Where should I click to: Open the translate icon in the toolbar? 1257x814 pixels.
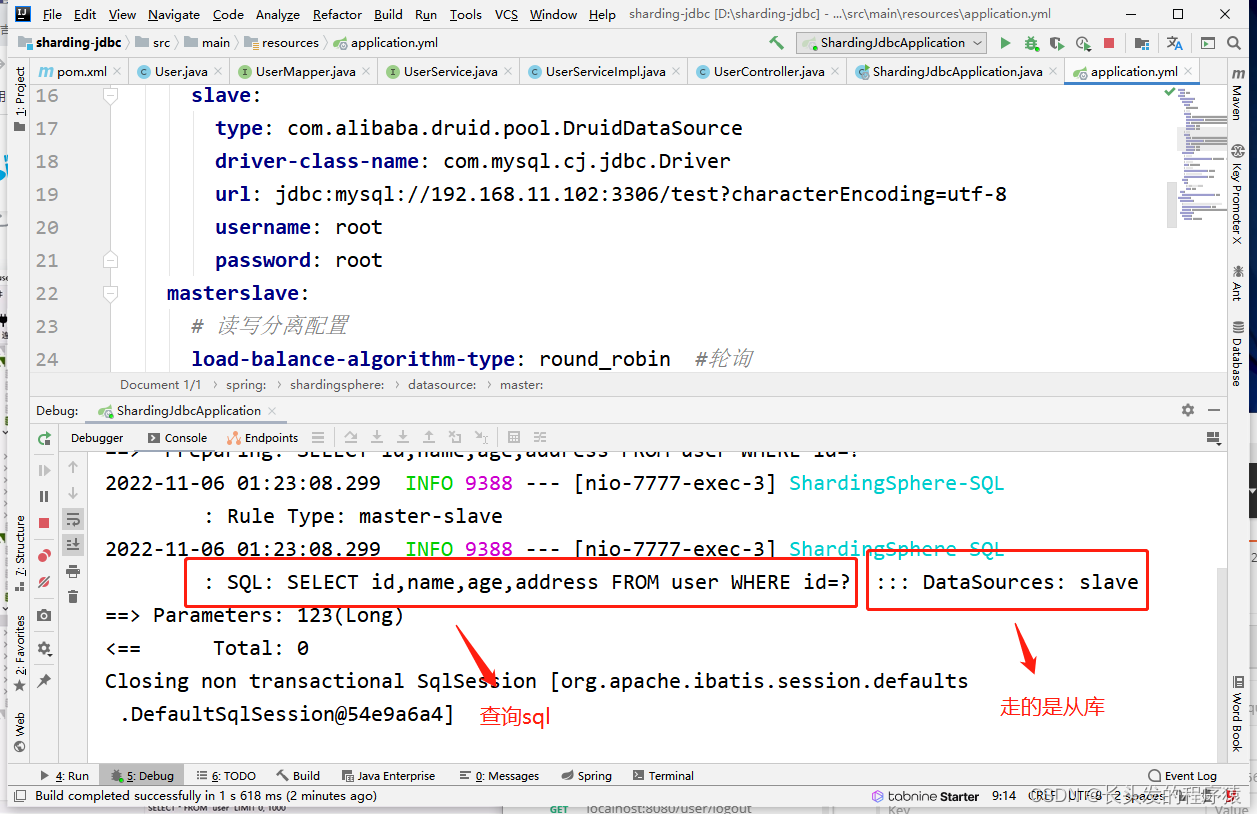point(1174,43)
